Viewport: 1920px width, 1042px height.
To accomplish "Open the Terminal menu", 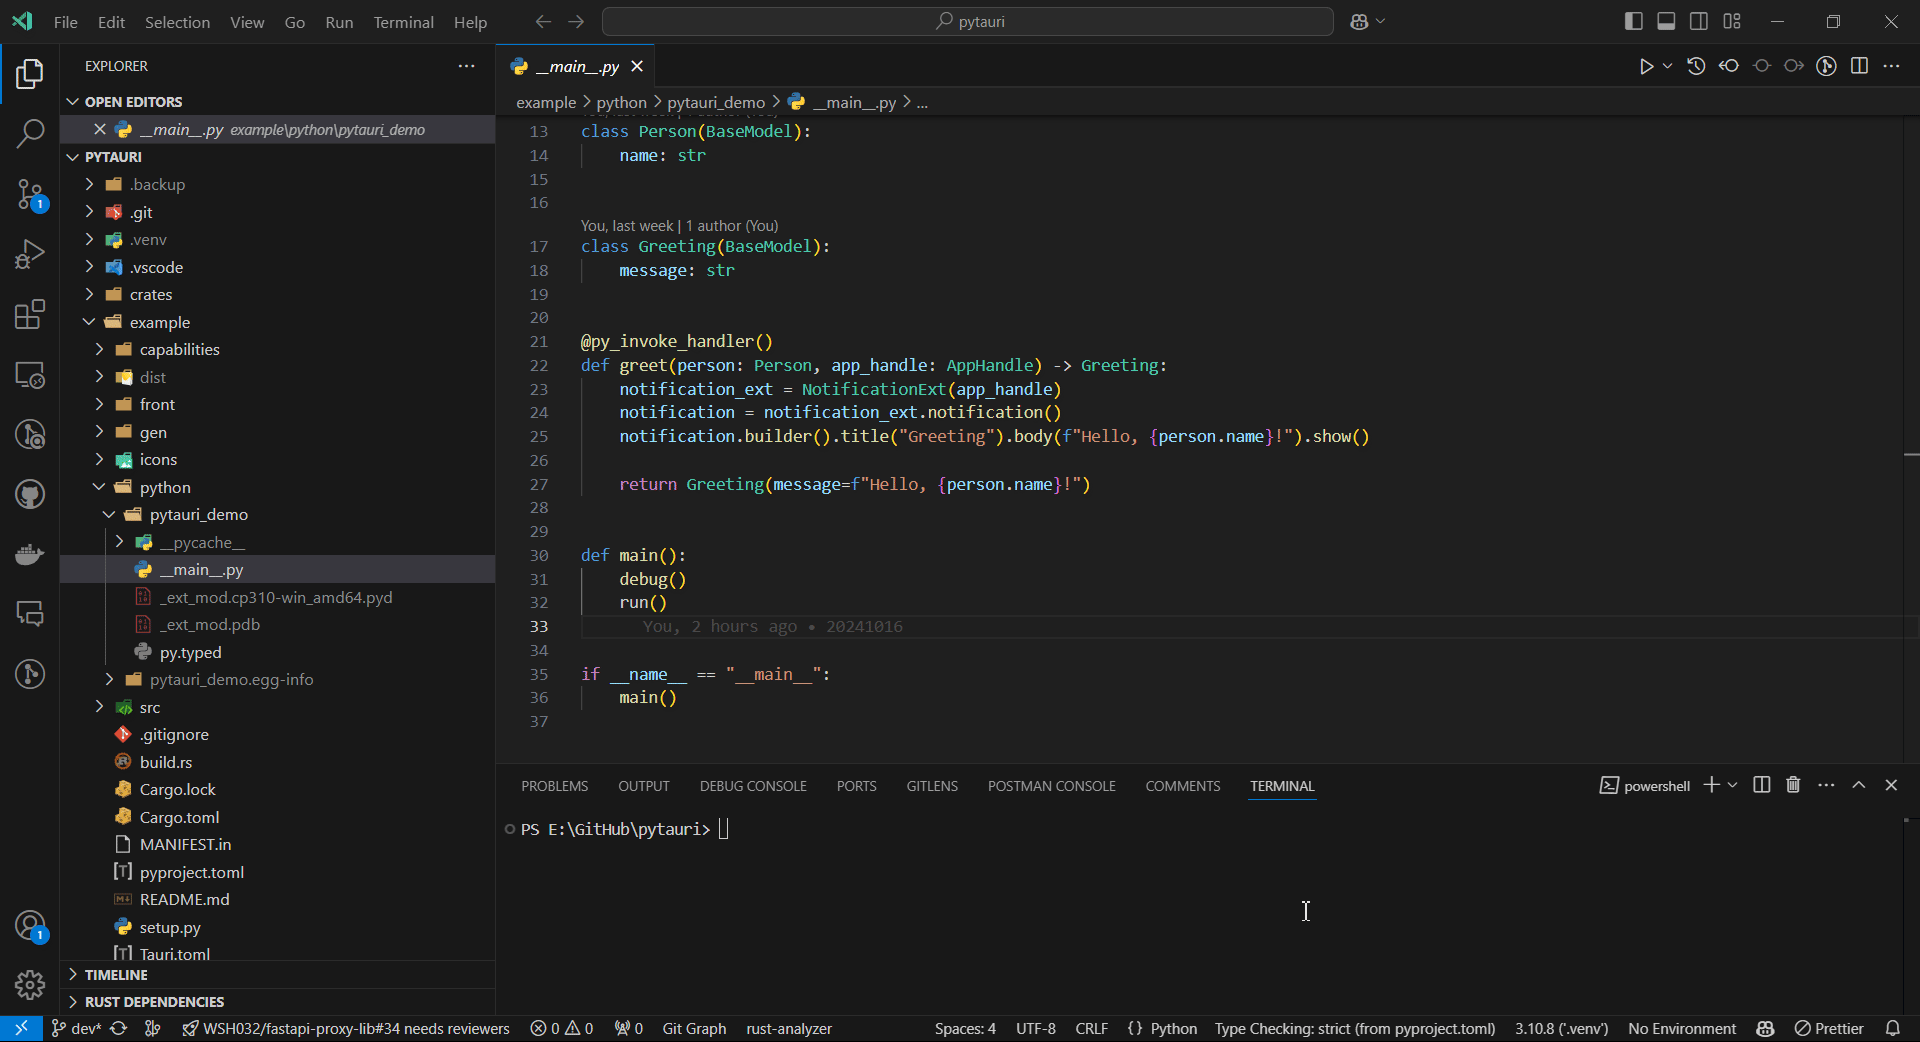I will [403, 22].
